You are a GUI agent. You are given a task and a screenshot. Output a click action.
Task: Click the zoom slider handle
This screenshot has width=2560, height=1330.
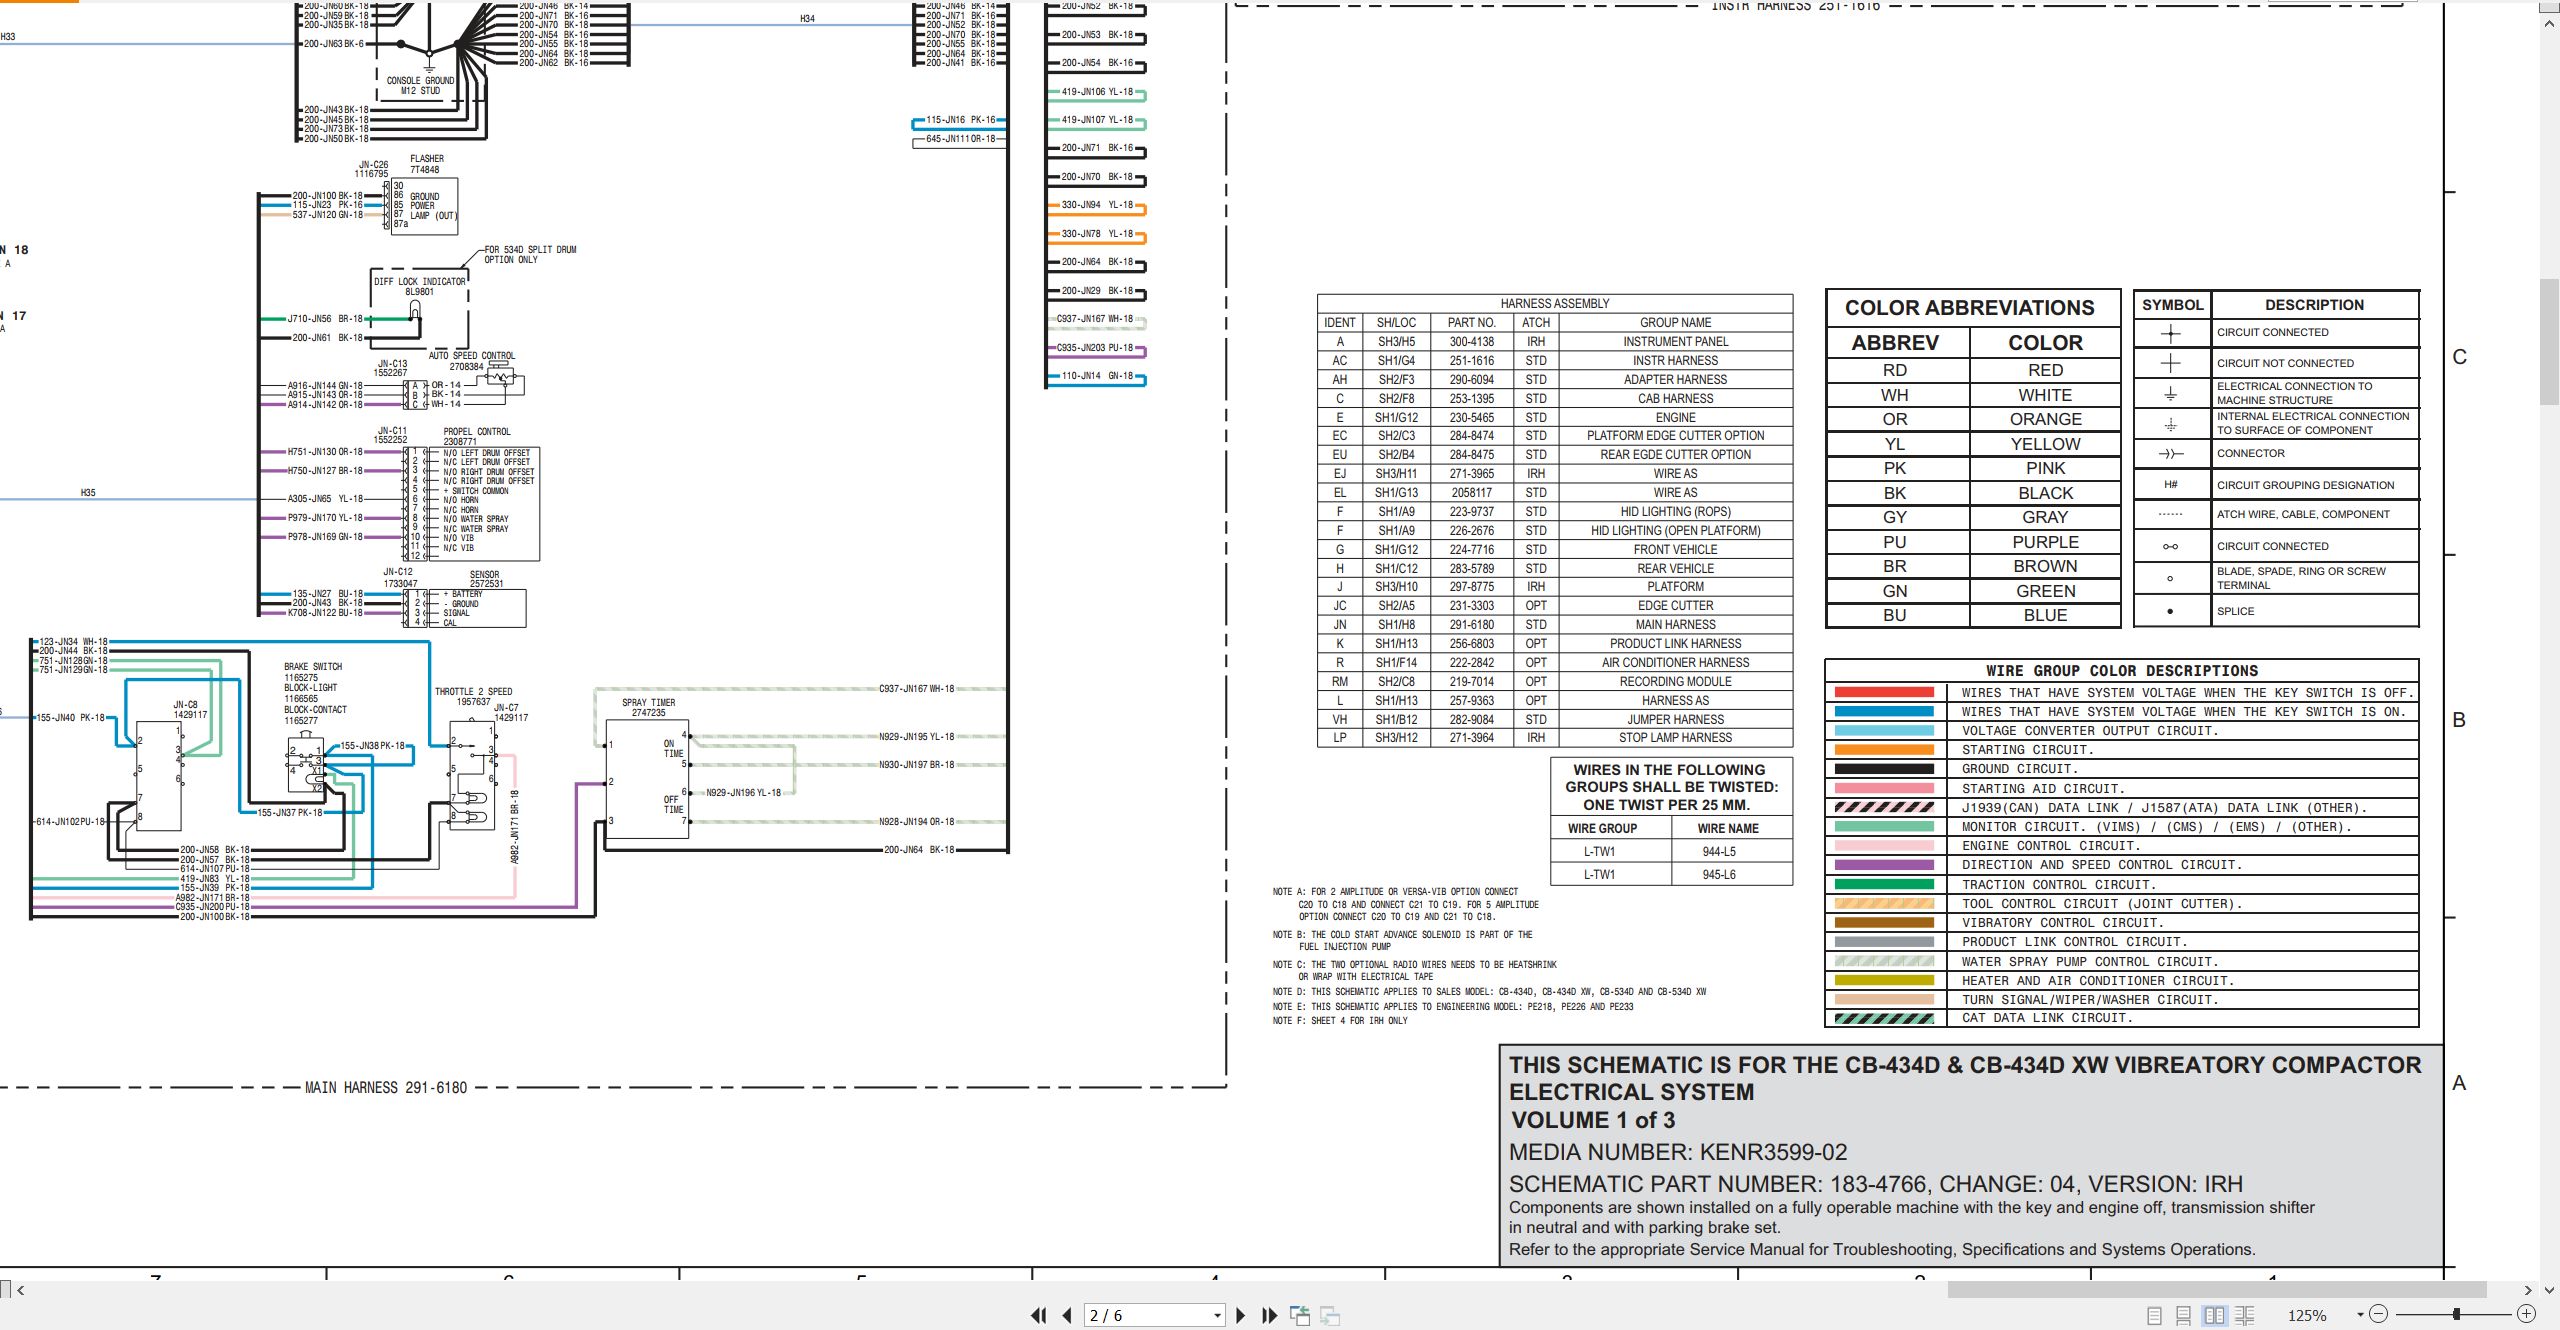pyautogui.click(x=2456, y=1314)
